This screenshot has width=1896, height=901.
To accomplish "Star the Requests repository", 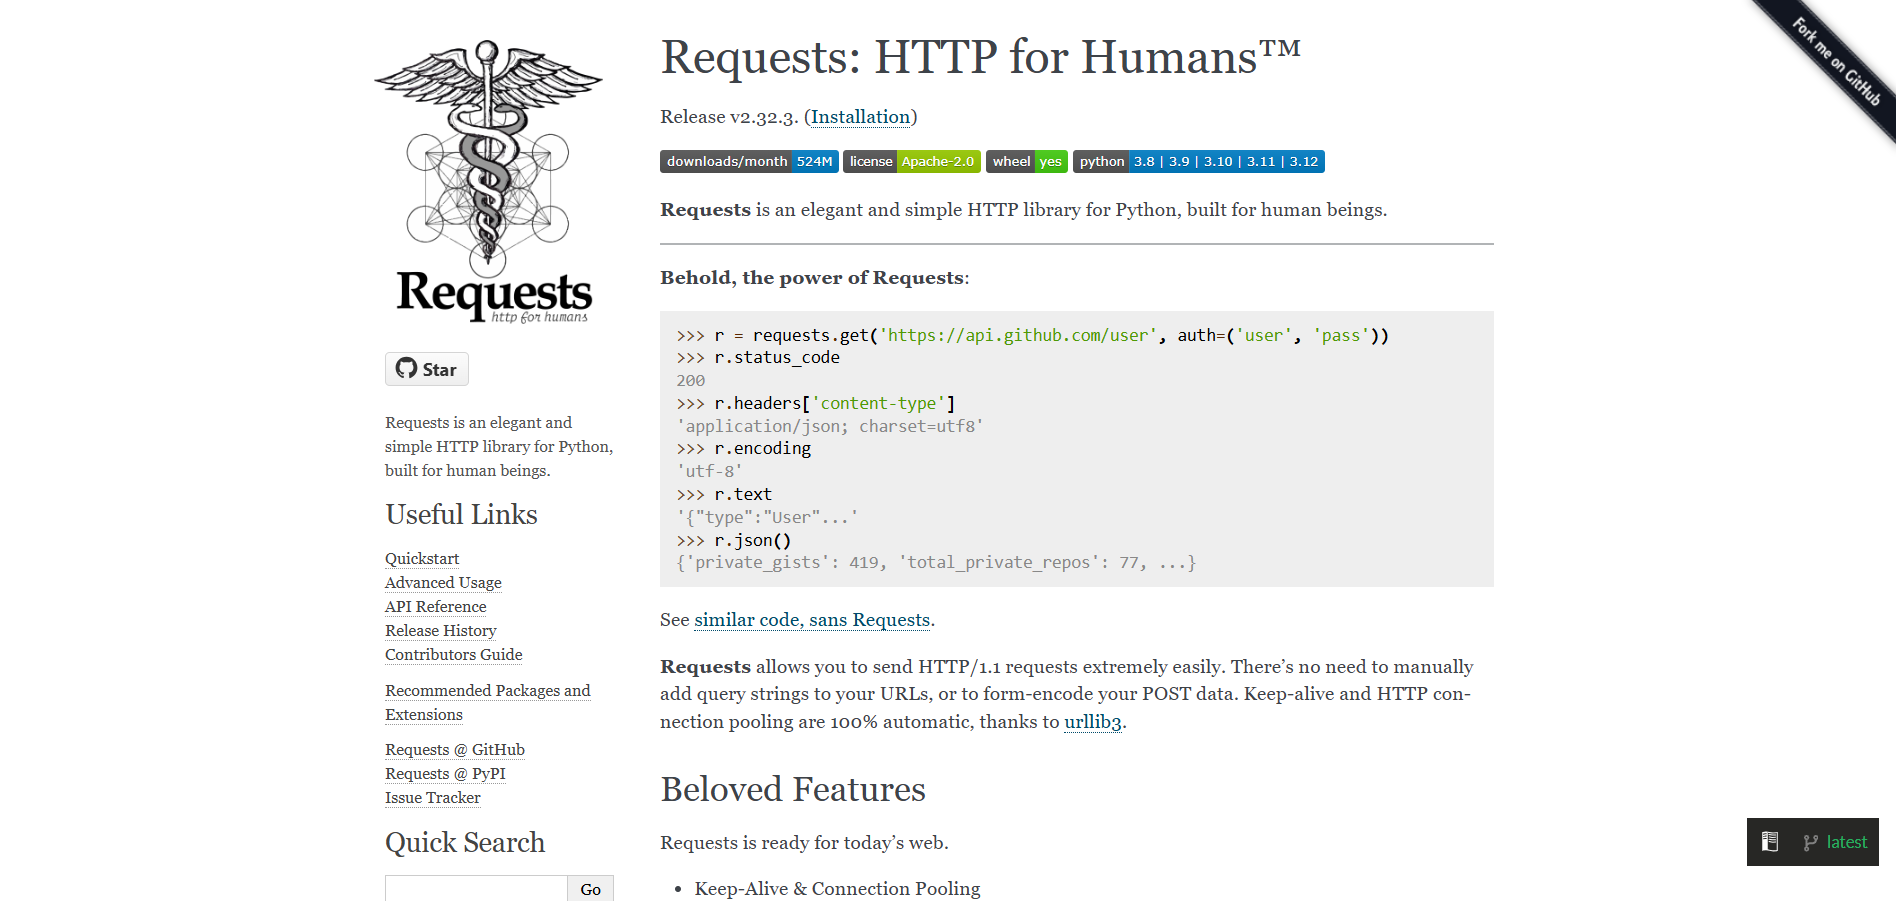I will click(426, 368).
